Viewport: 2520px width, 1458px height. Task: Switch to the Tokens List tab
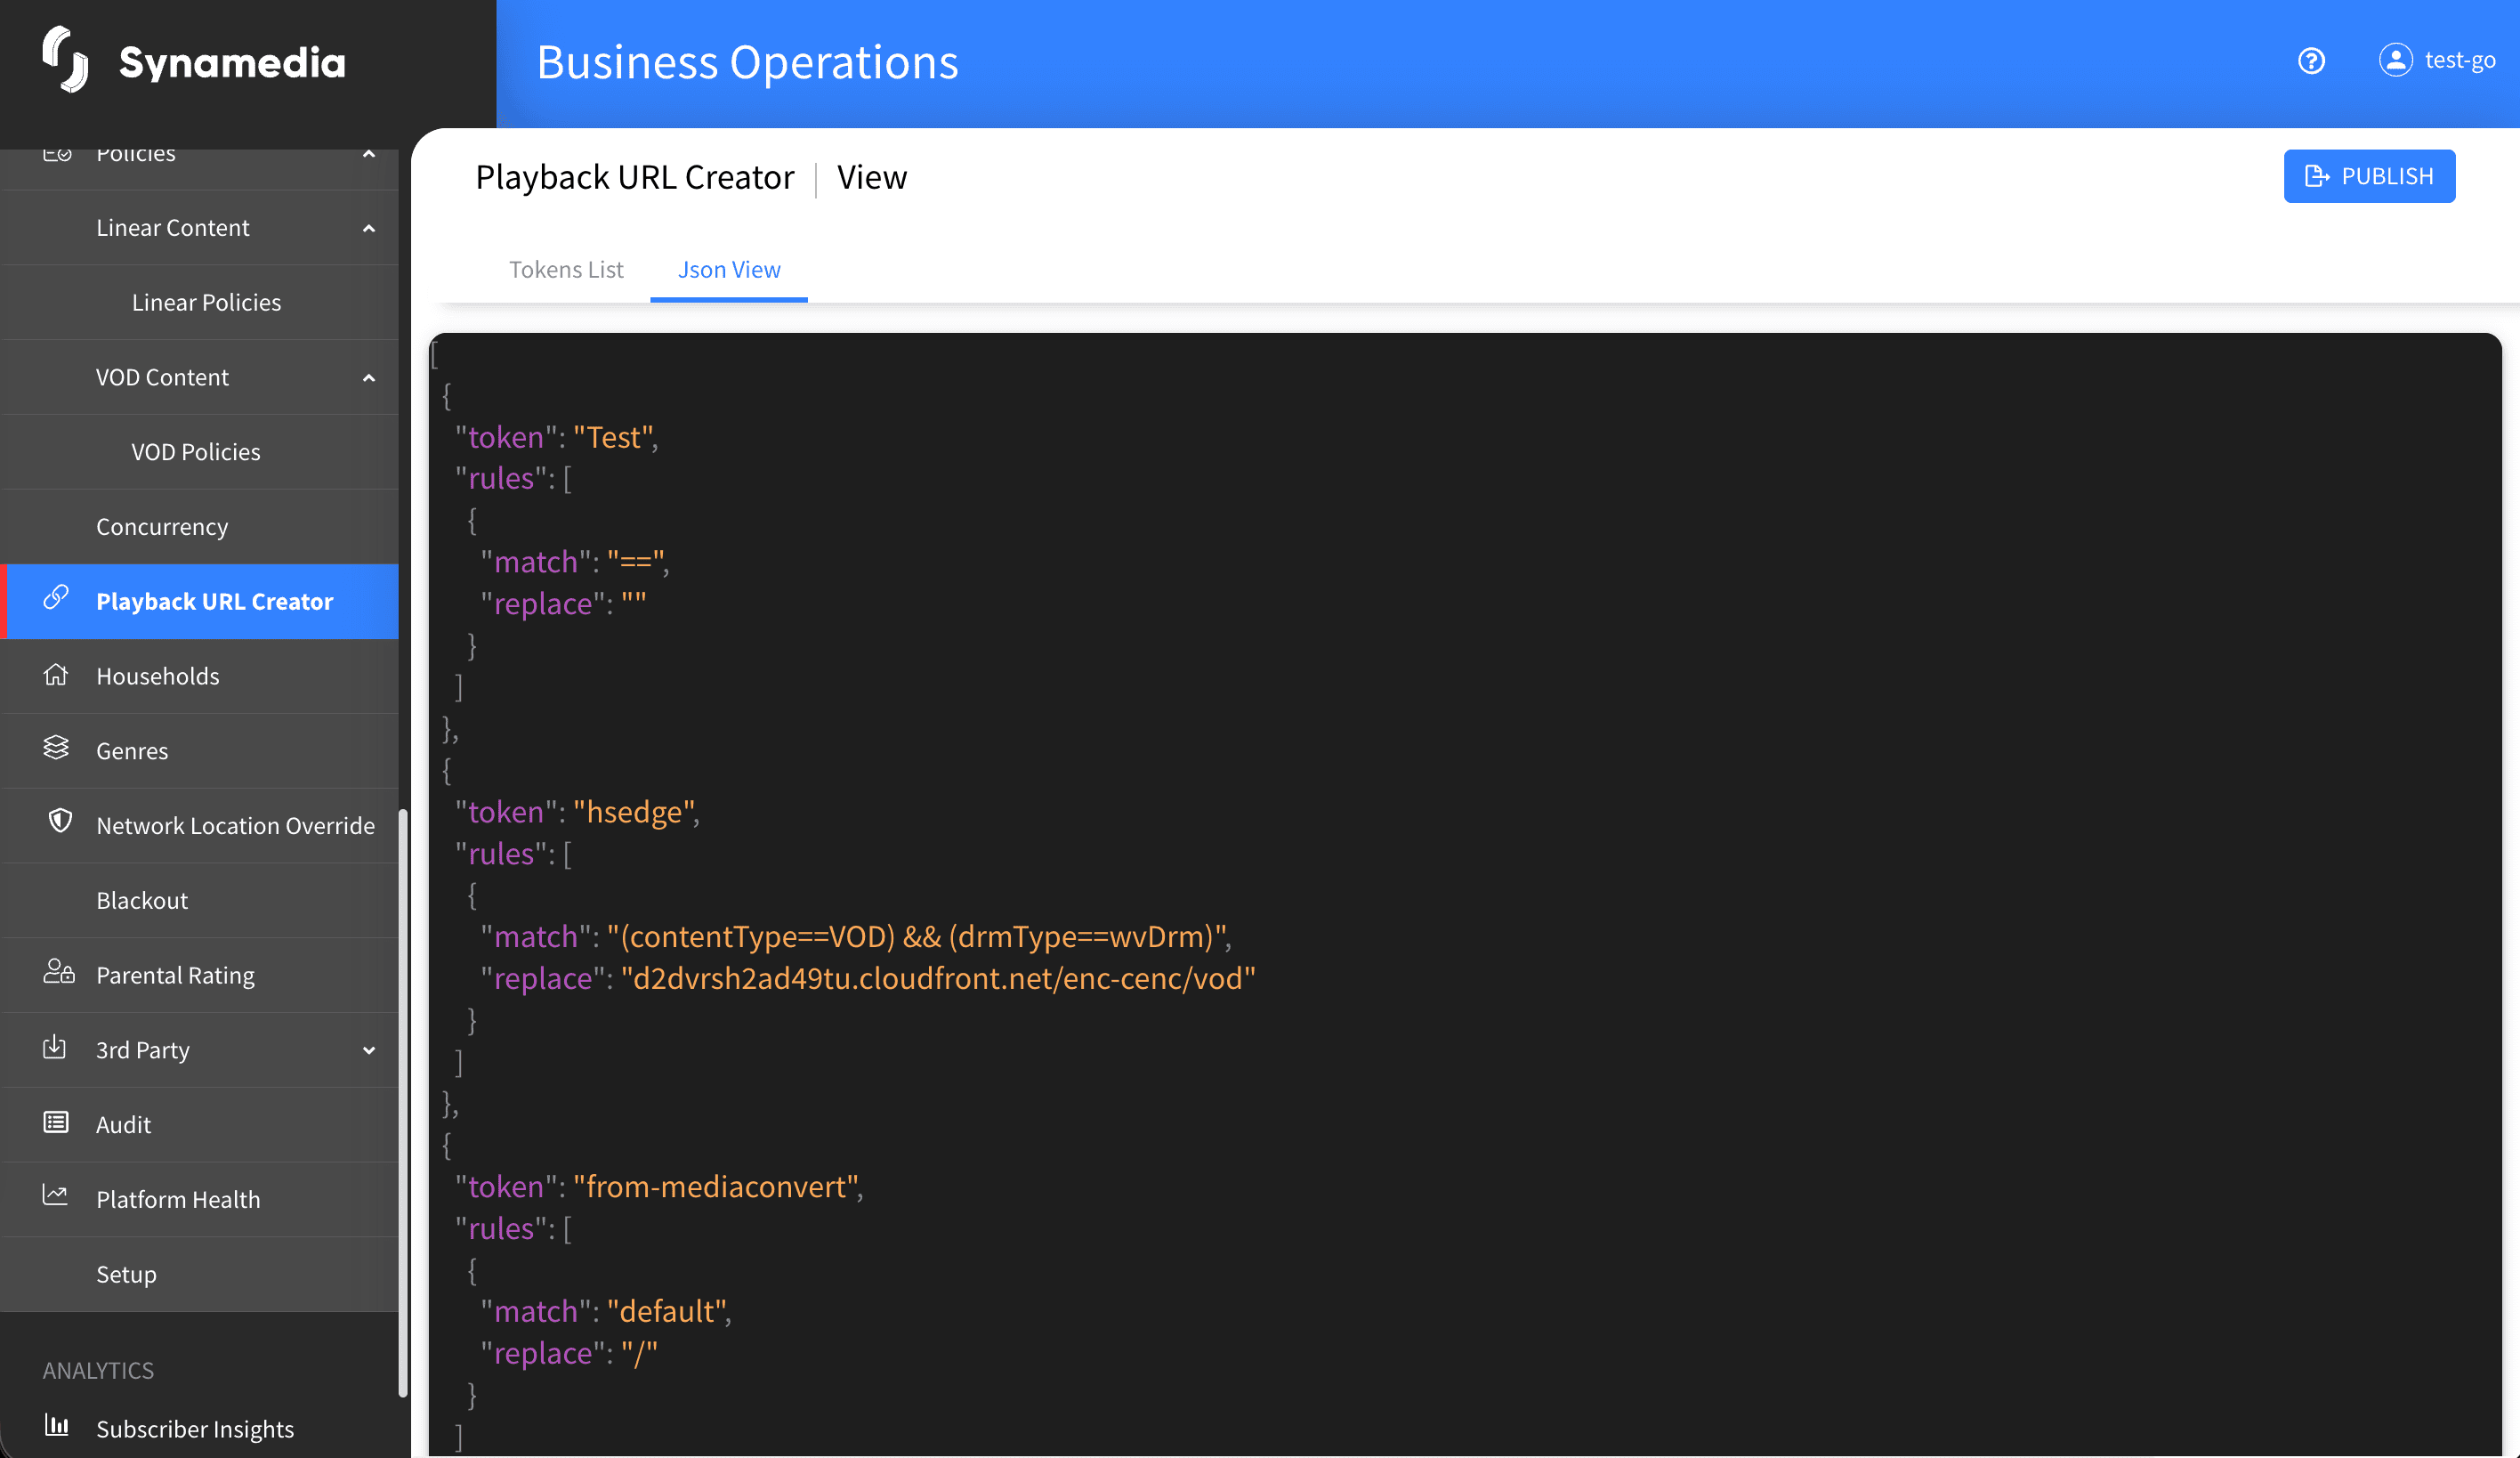click(566, 270)
